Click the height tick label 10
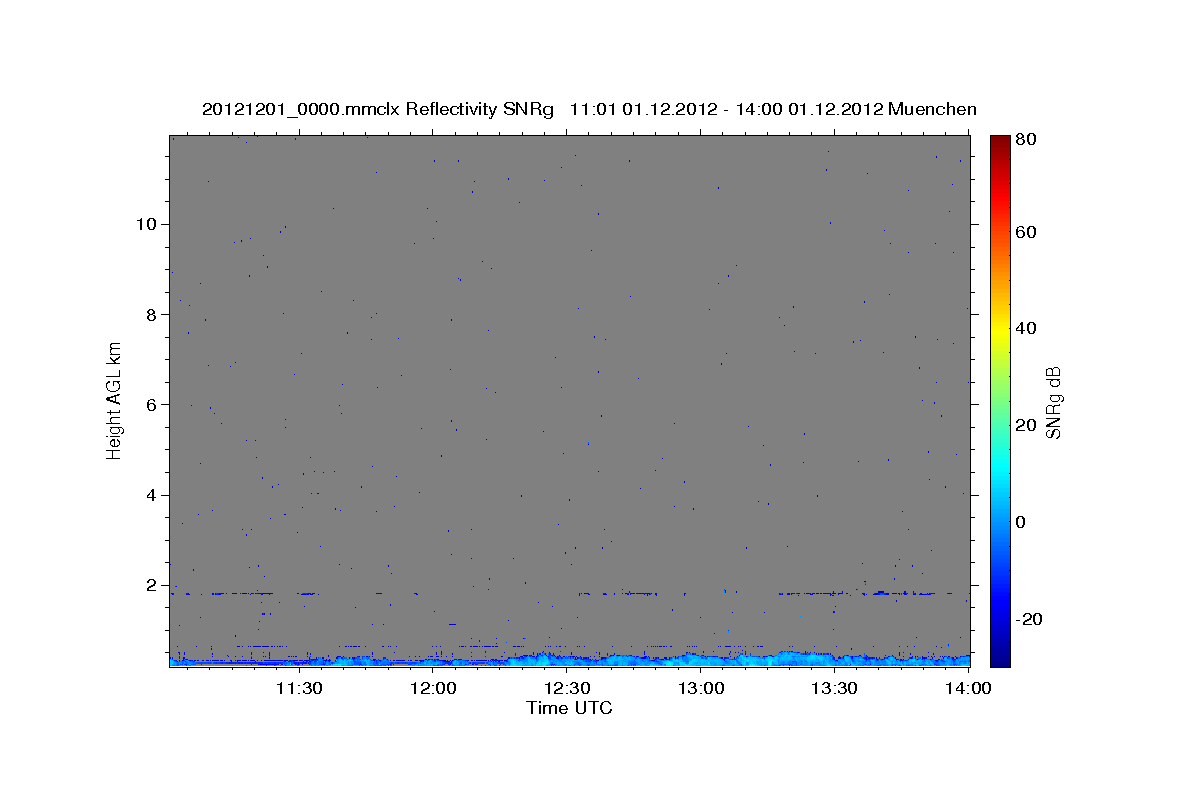This screenshot has width=1200, height=800. (x=148, y=224)
